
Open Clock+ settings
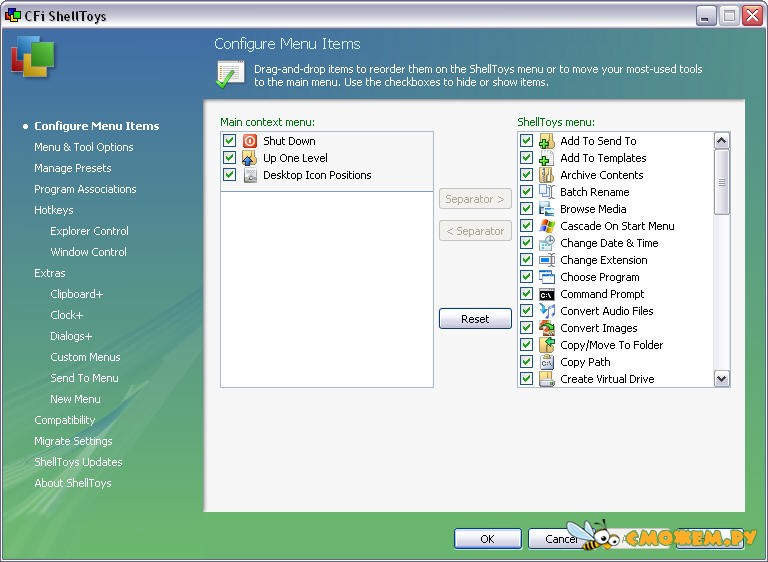[67, 315]
